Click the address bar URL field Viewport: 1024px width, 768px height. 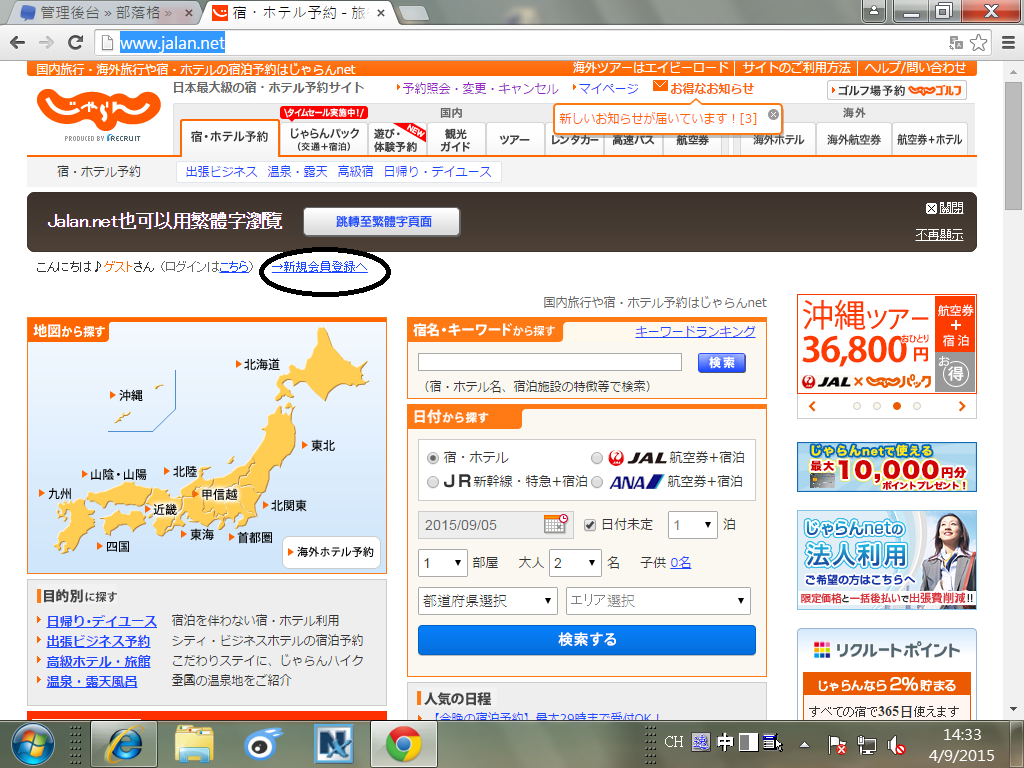coord(522,43)
